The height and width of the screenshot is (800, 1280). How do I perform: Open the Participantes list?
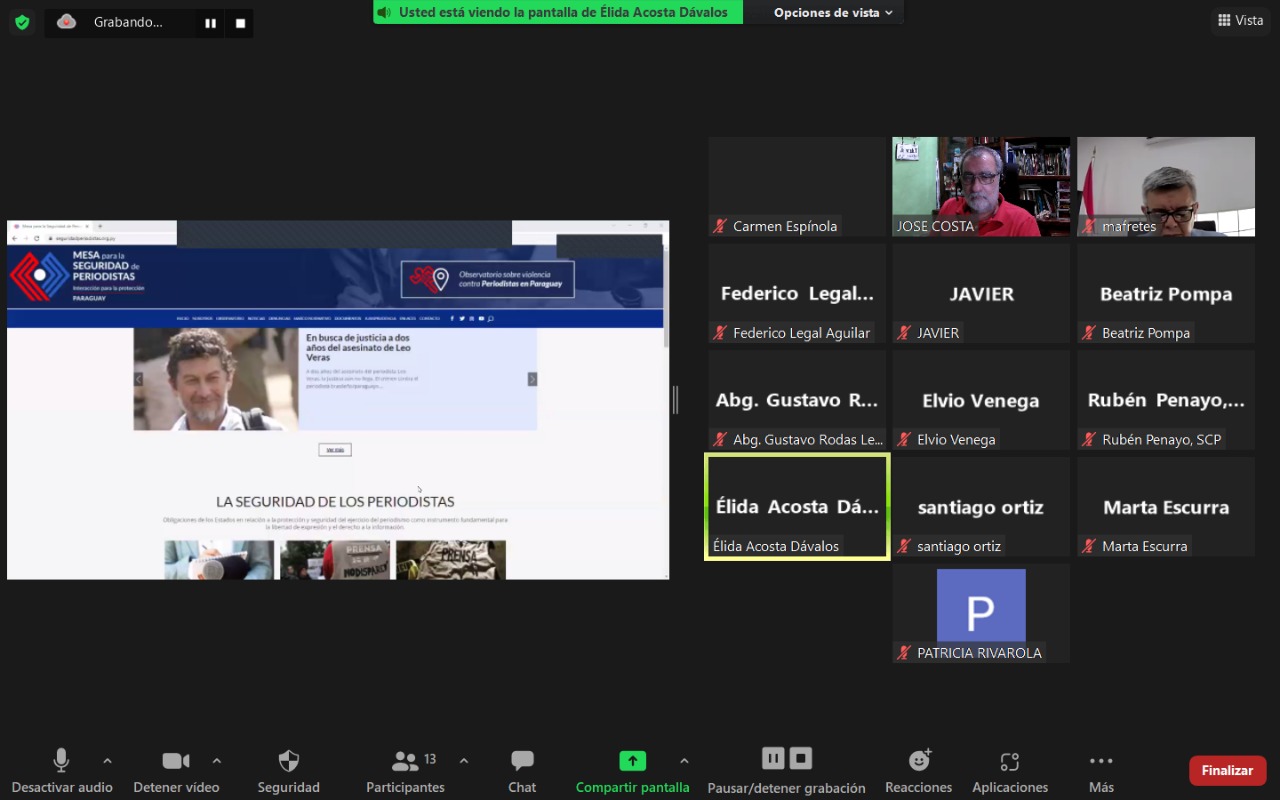tap(405, 762)
